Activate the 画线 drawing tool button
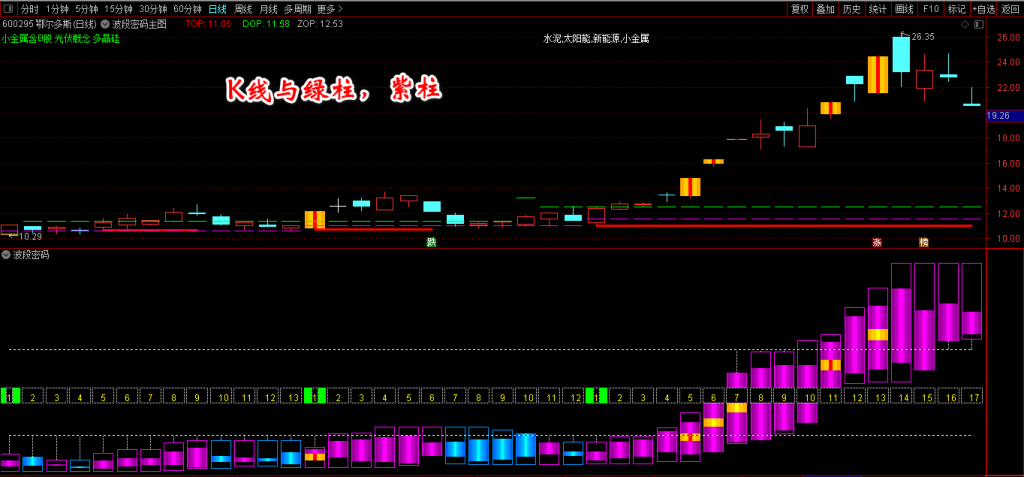This screenshot has width=1024, height=477. tap(904, 9)
